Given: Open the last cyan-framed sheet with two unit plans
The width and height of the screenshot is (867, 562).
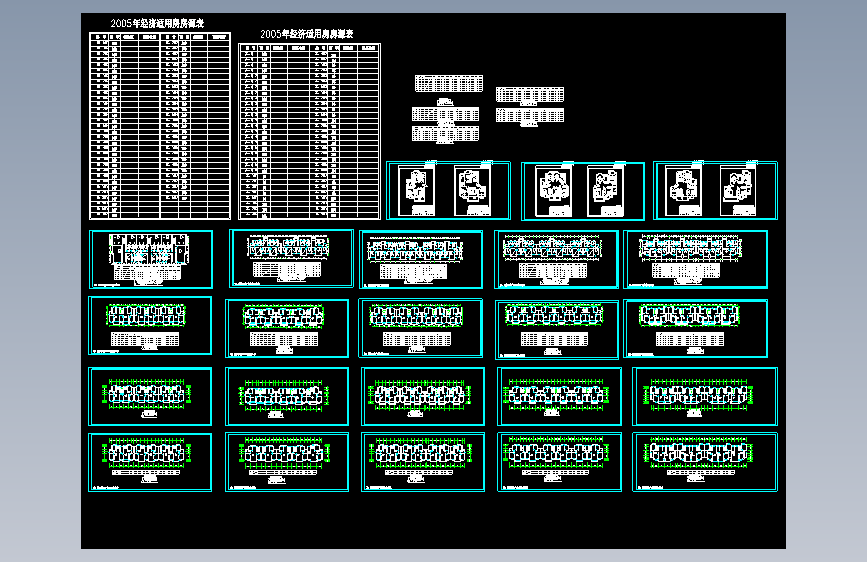Looking at the screenshot, I should pyautogui.click(x=715, y=190).
